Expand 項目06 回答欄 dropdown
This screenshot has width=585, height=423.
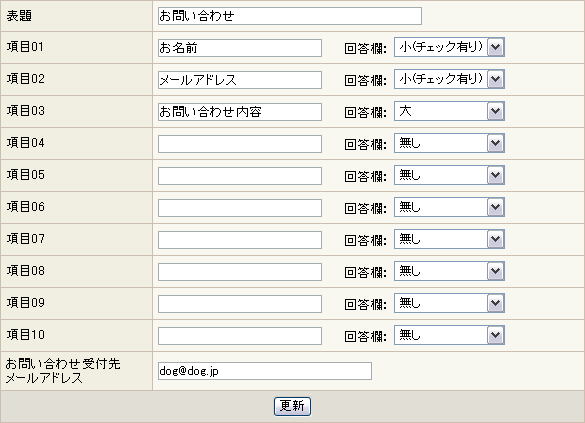(x=449, y=207)
